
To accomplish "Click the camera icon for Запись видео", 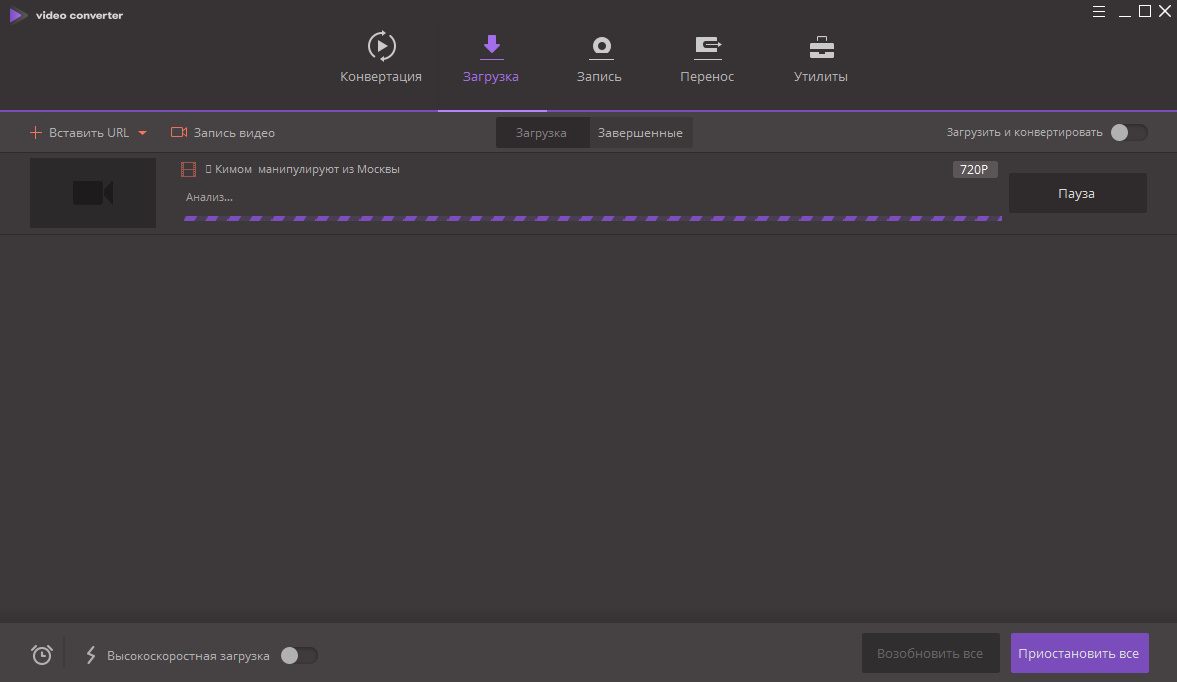I will pos(179,132).
